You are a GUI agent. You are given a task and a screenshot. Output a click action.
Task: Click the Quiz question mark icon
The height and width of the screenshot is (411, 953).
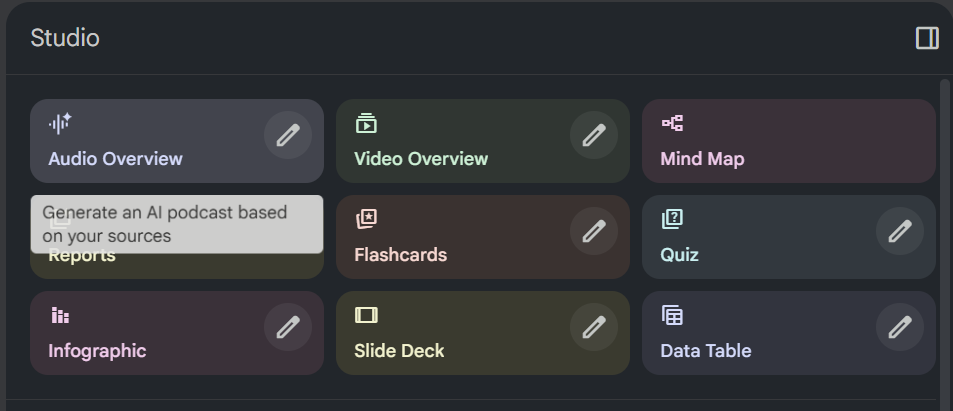[672, 219]
